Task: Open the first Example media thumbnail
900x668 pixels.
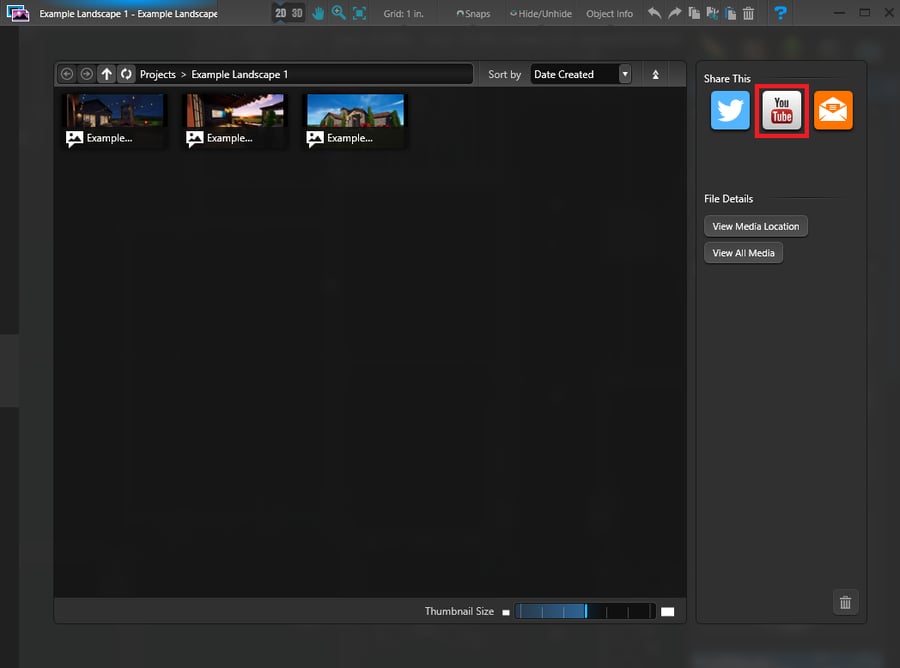Action: (114, 113)
